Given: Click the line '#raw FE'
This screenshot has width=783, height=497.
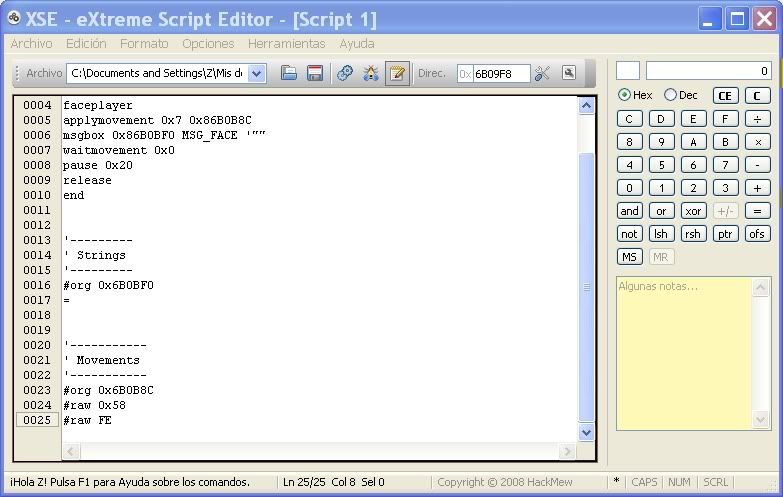Looking at the screenshot, I should click(x=87, y=420).
